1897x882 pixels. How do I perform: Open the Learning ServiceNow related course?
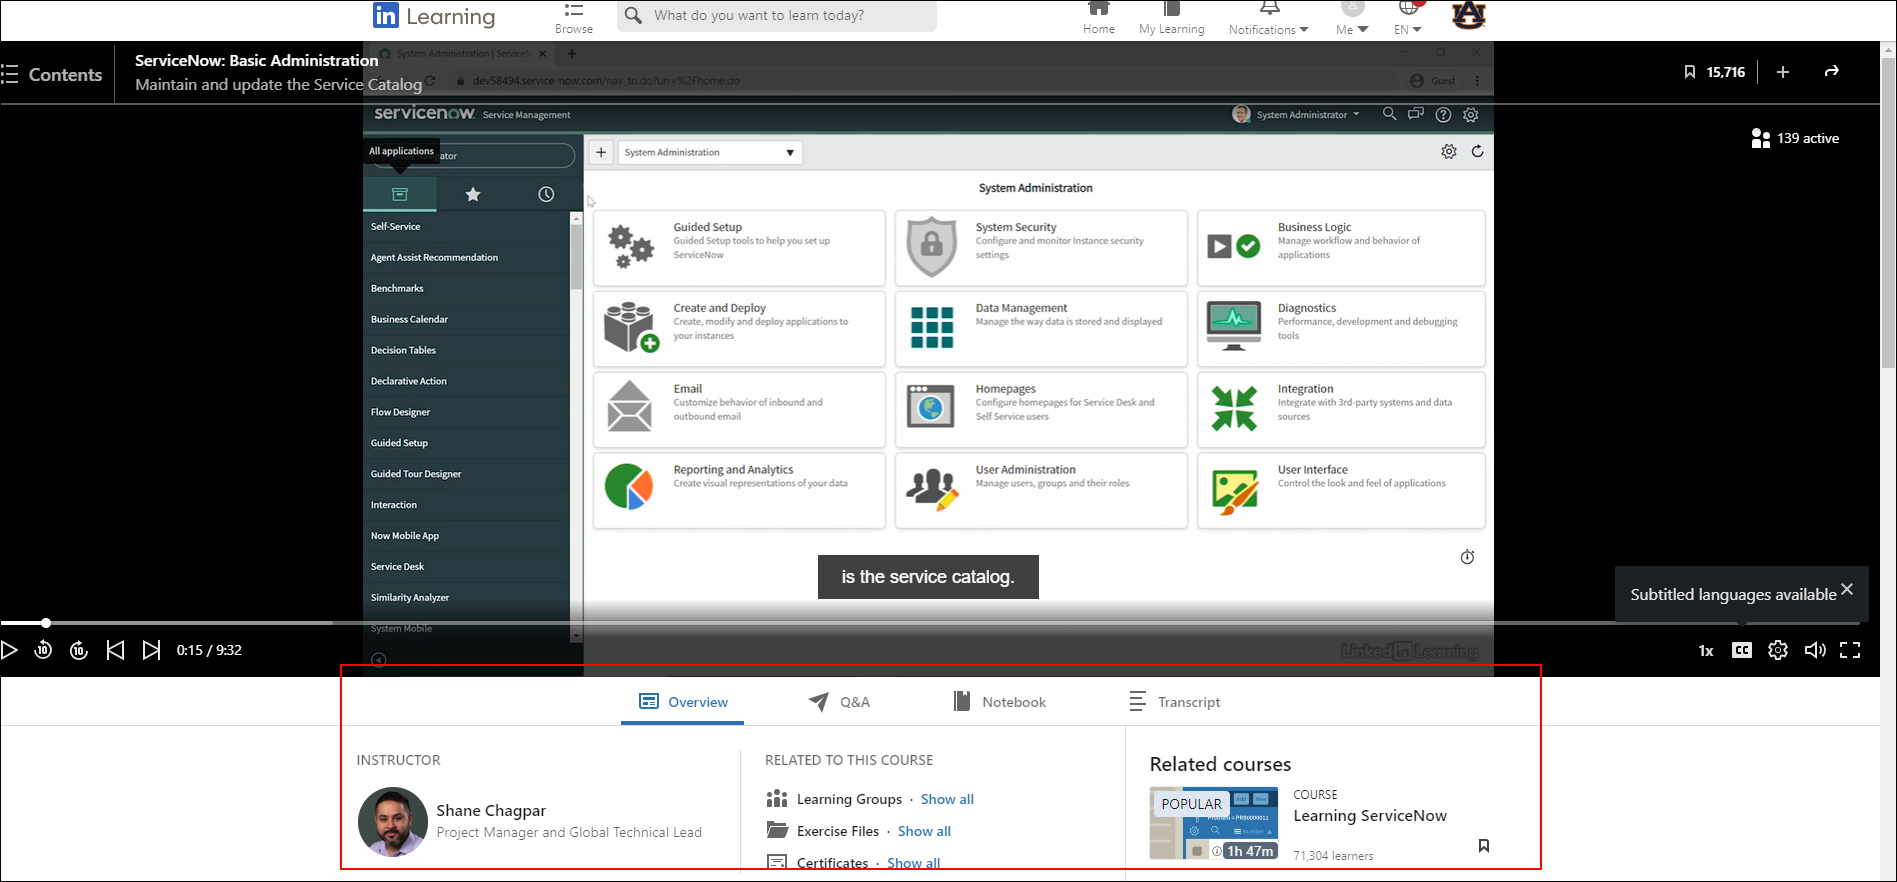tap(1370, 816)
